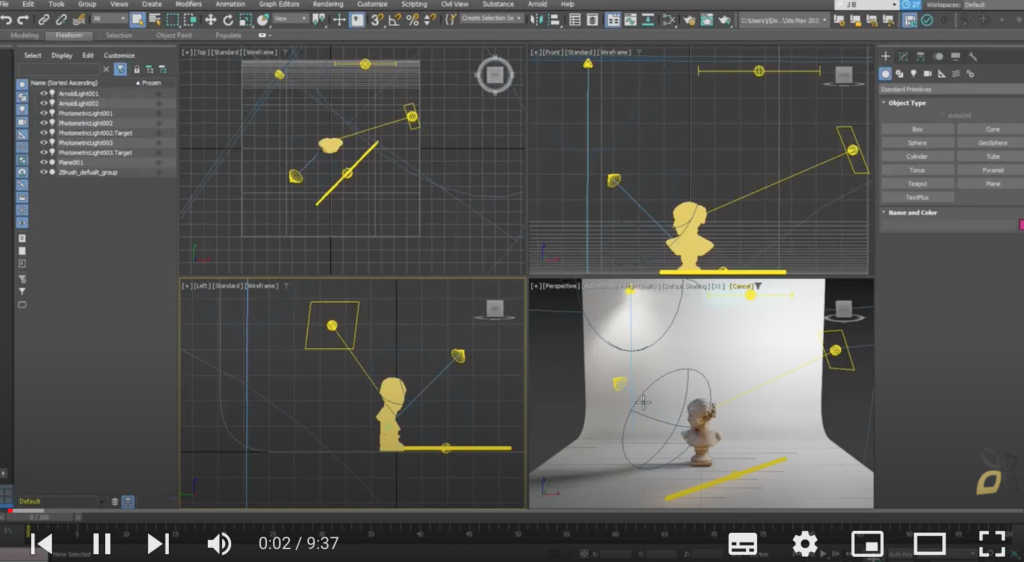
Task: Toggle visibility eye of ArnoldLight002
Action: [44, 103]
